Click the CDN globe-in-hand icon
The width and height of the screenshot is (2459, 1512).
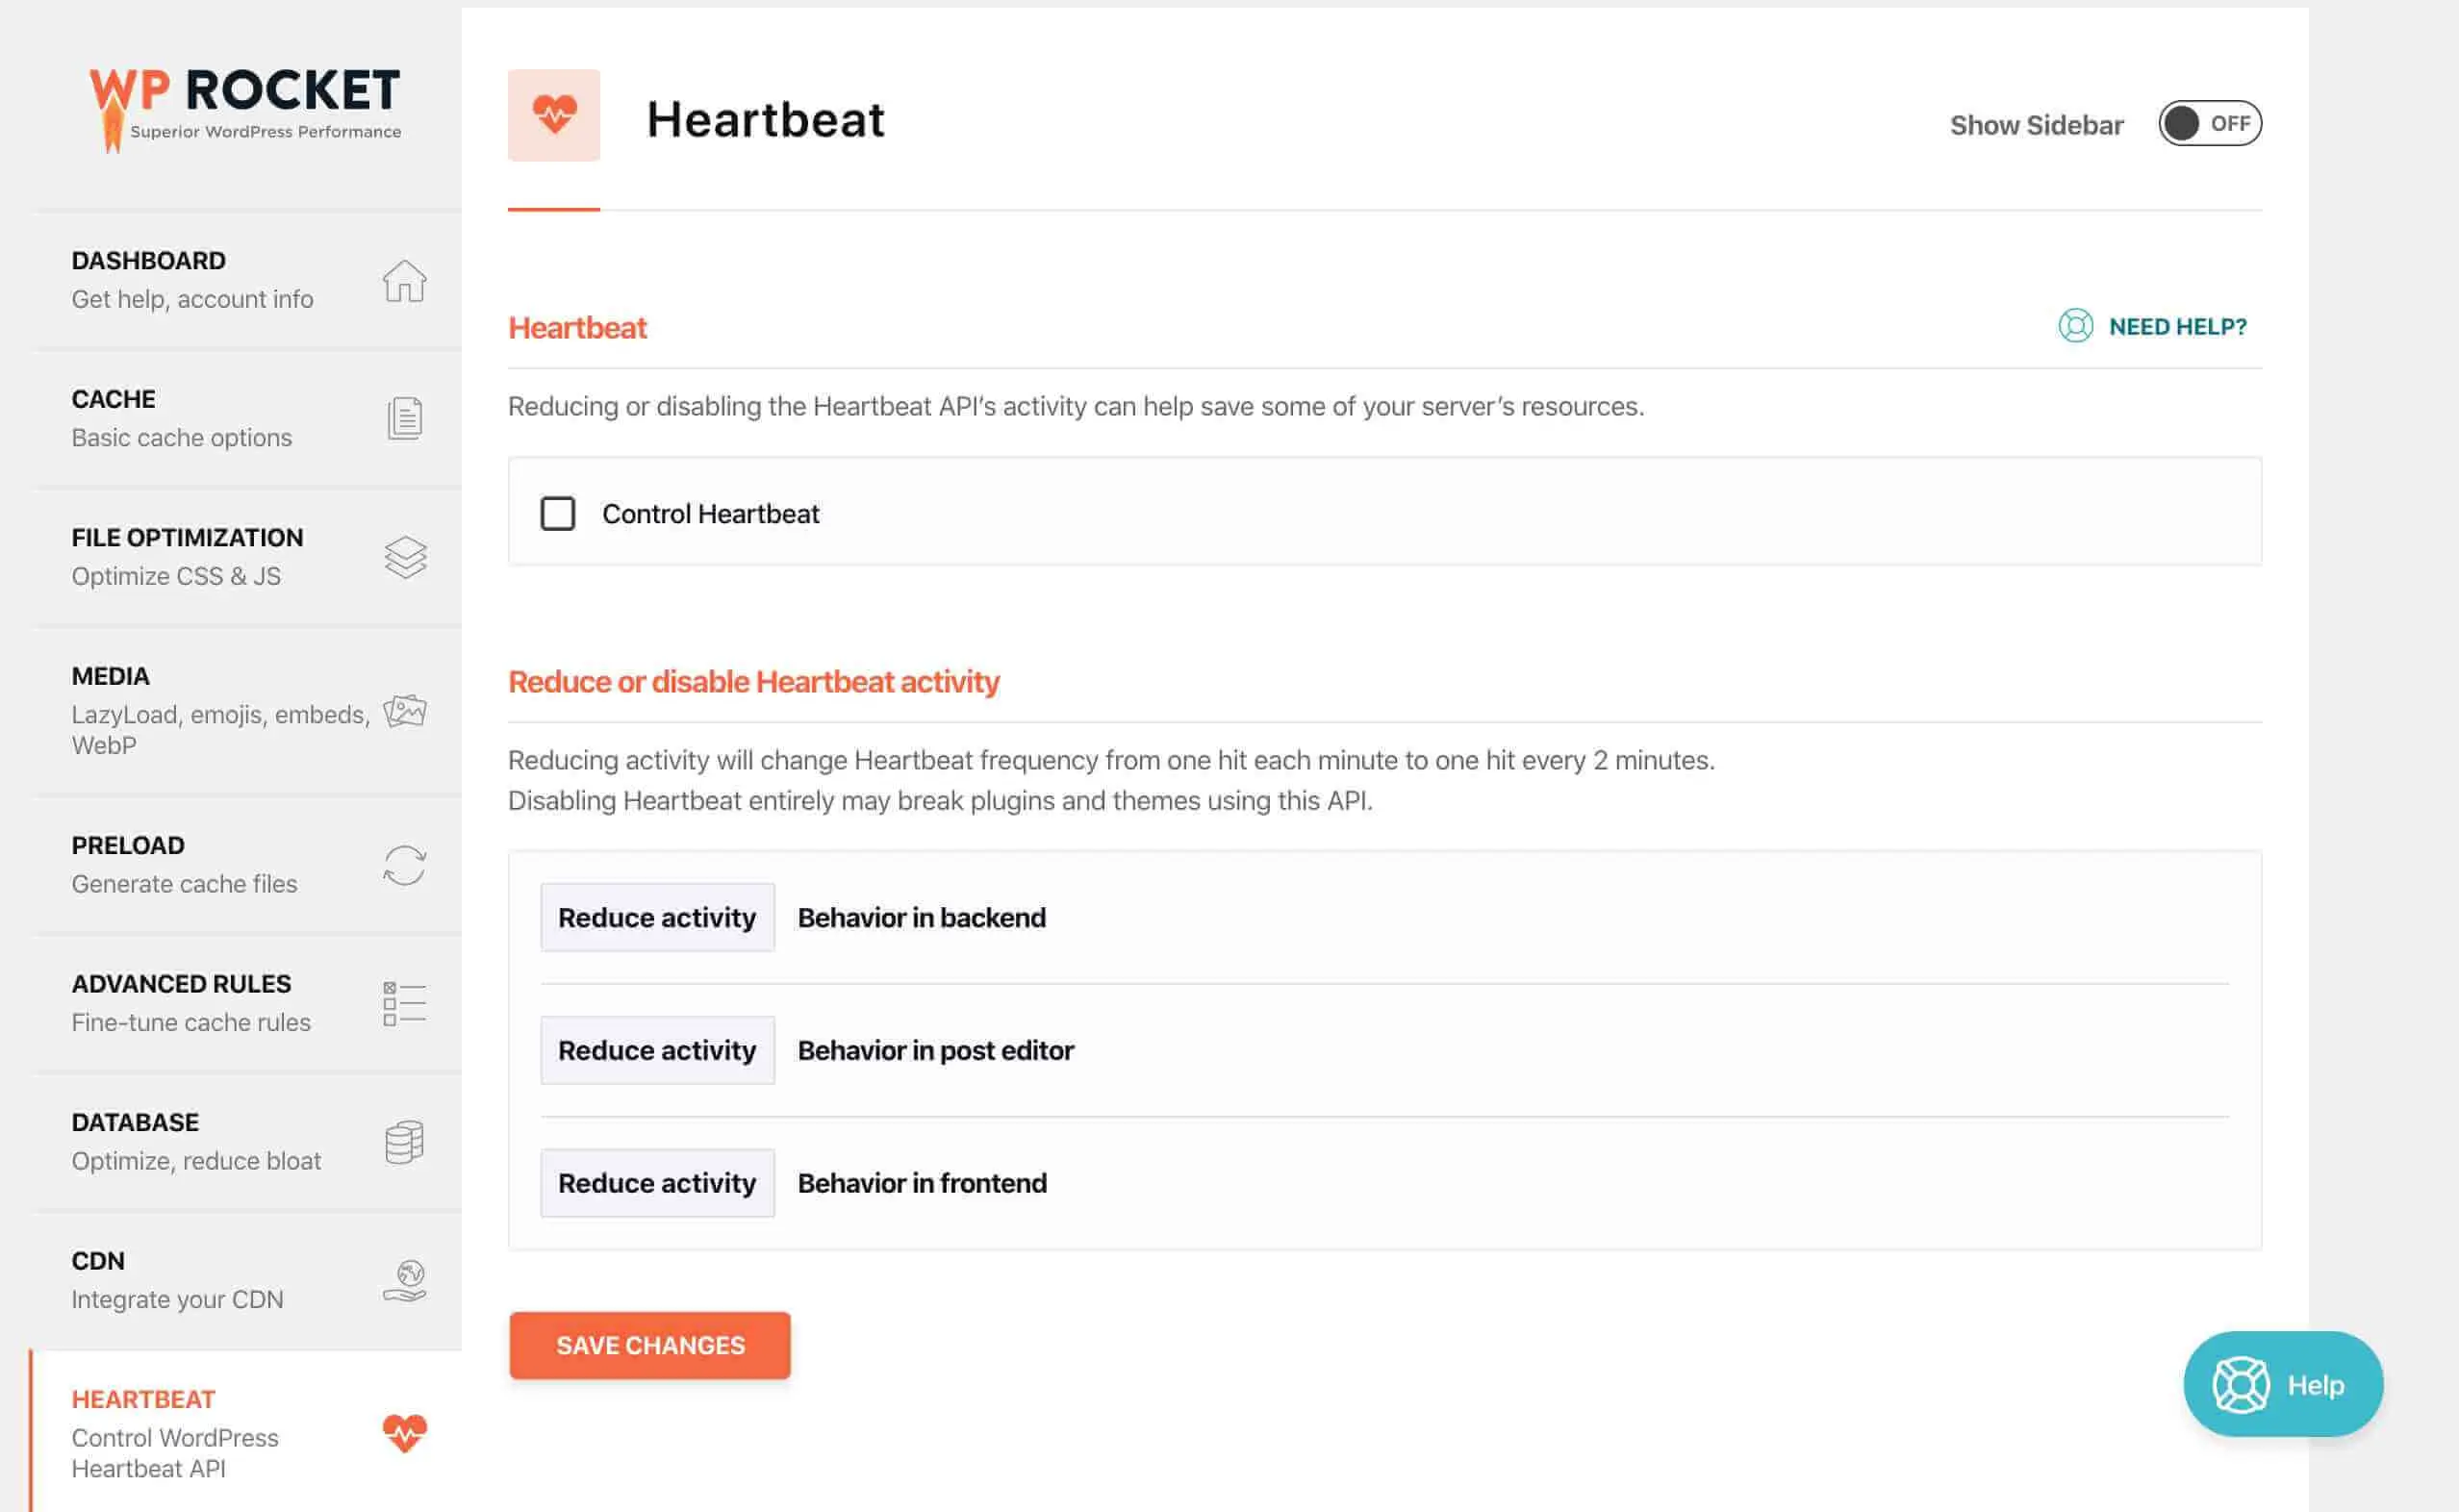[x=405, y=1280]
